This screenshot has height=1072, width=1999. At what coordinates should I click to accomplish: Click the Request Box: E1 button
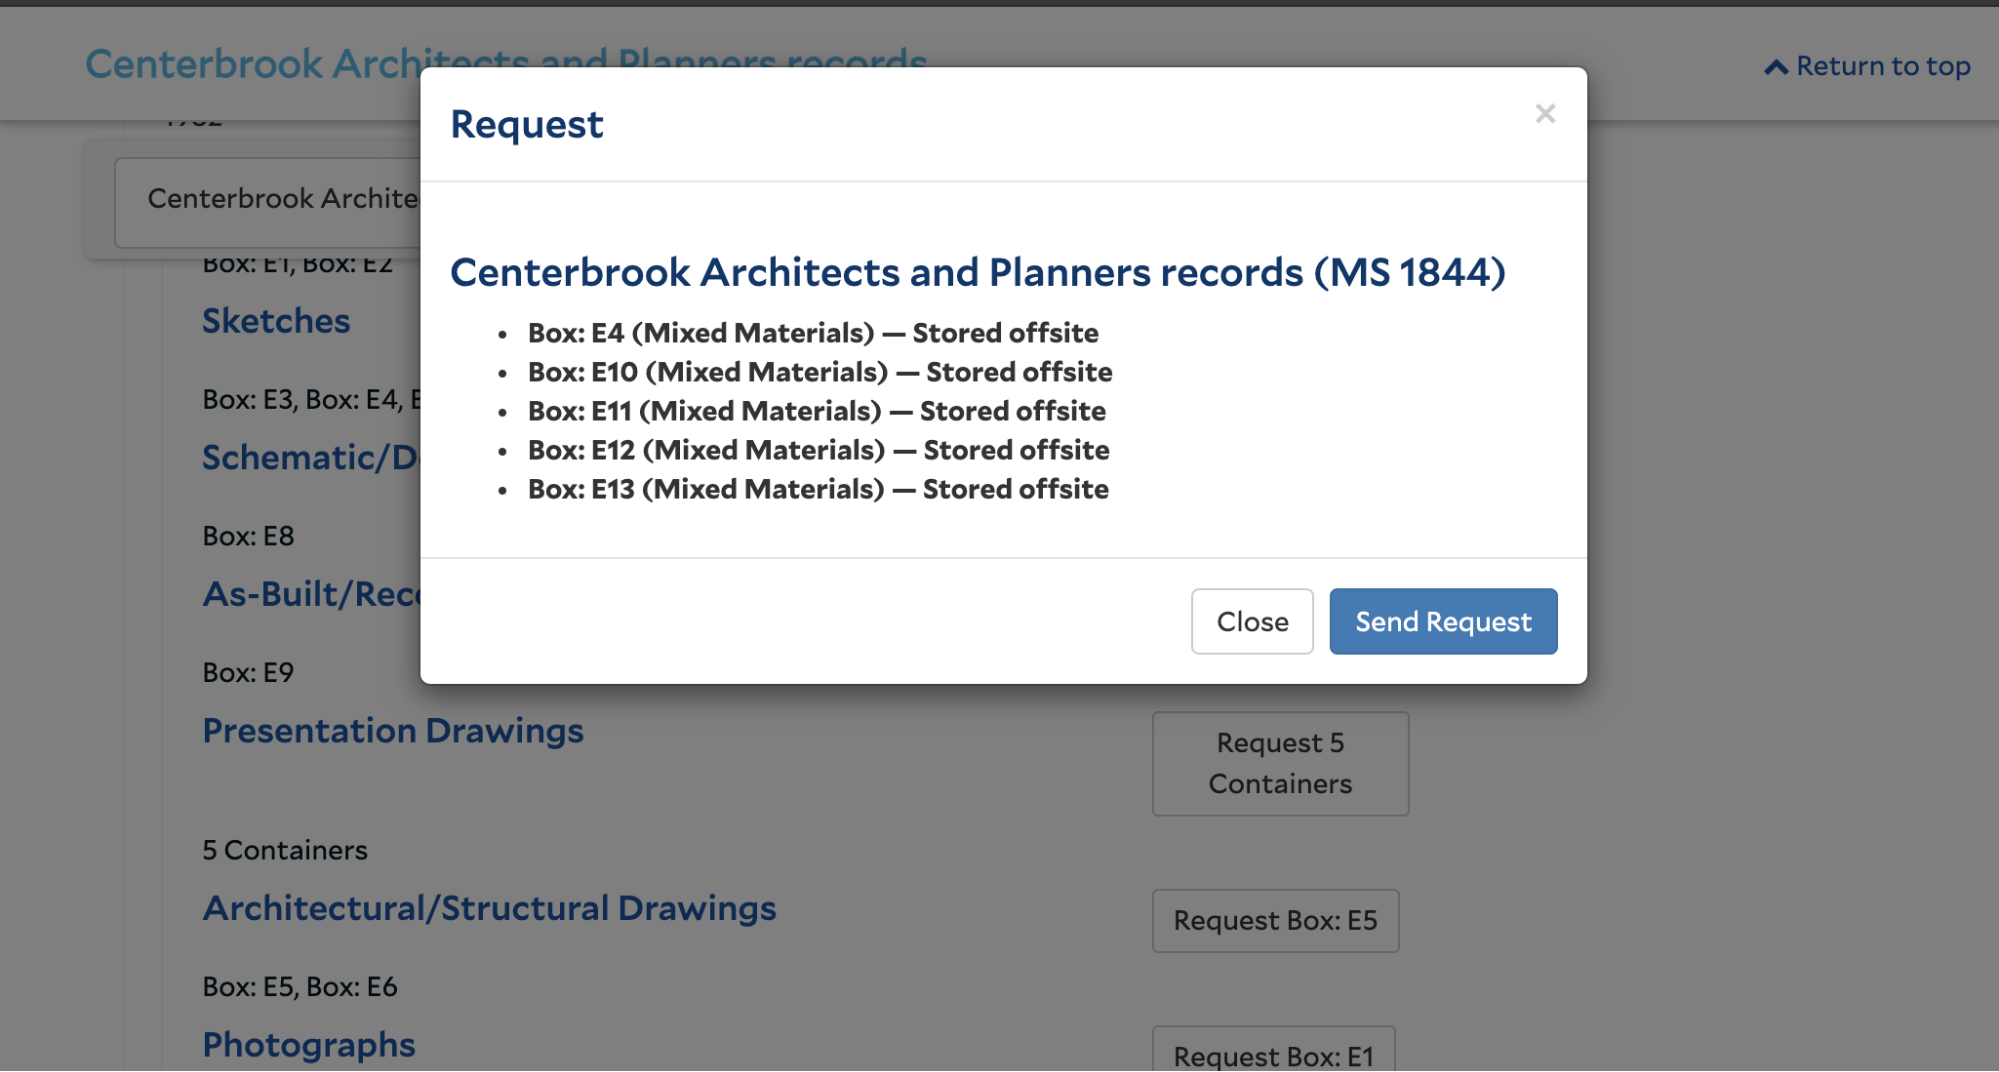point(1273,1050)
